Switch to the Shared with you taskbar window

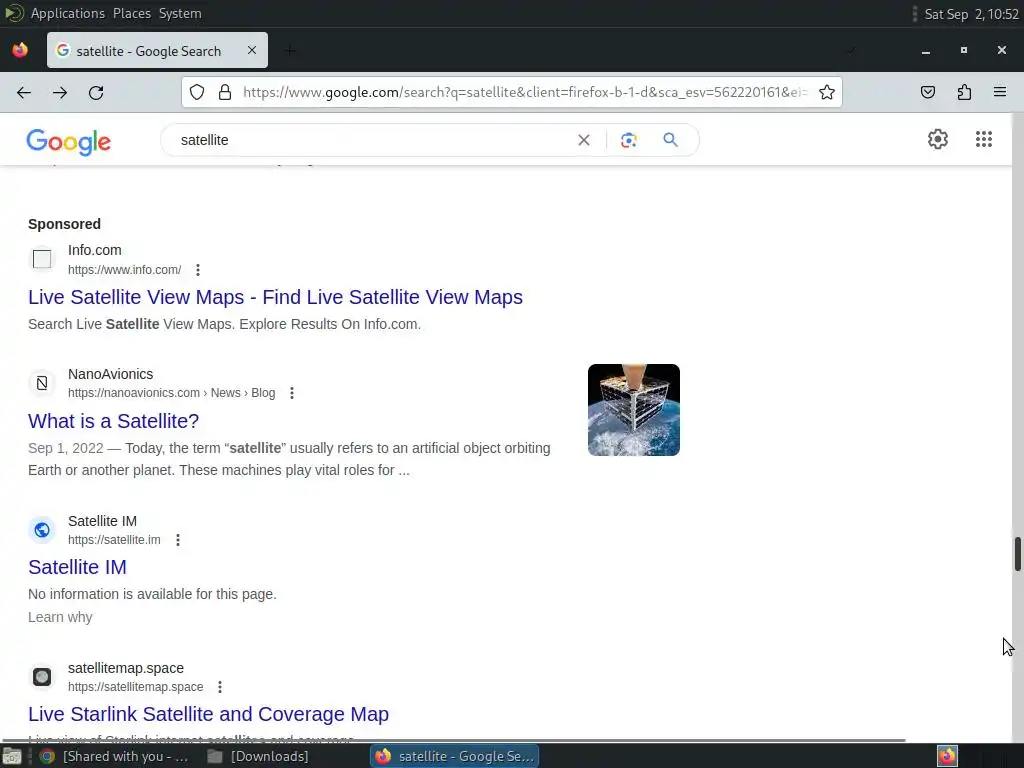[114, 756]
